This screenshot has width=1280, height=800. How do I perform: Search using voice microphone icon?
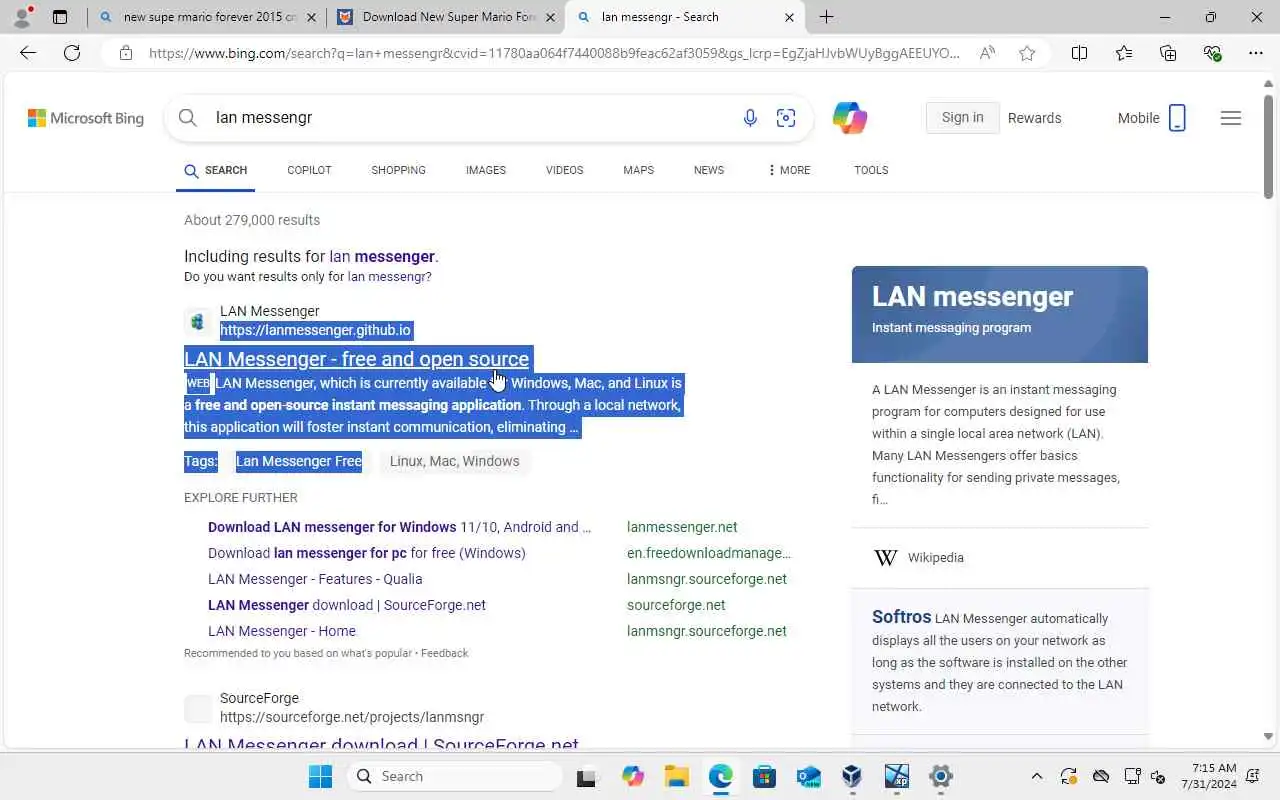click(x=750, y=118)
